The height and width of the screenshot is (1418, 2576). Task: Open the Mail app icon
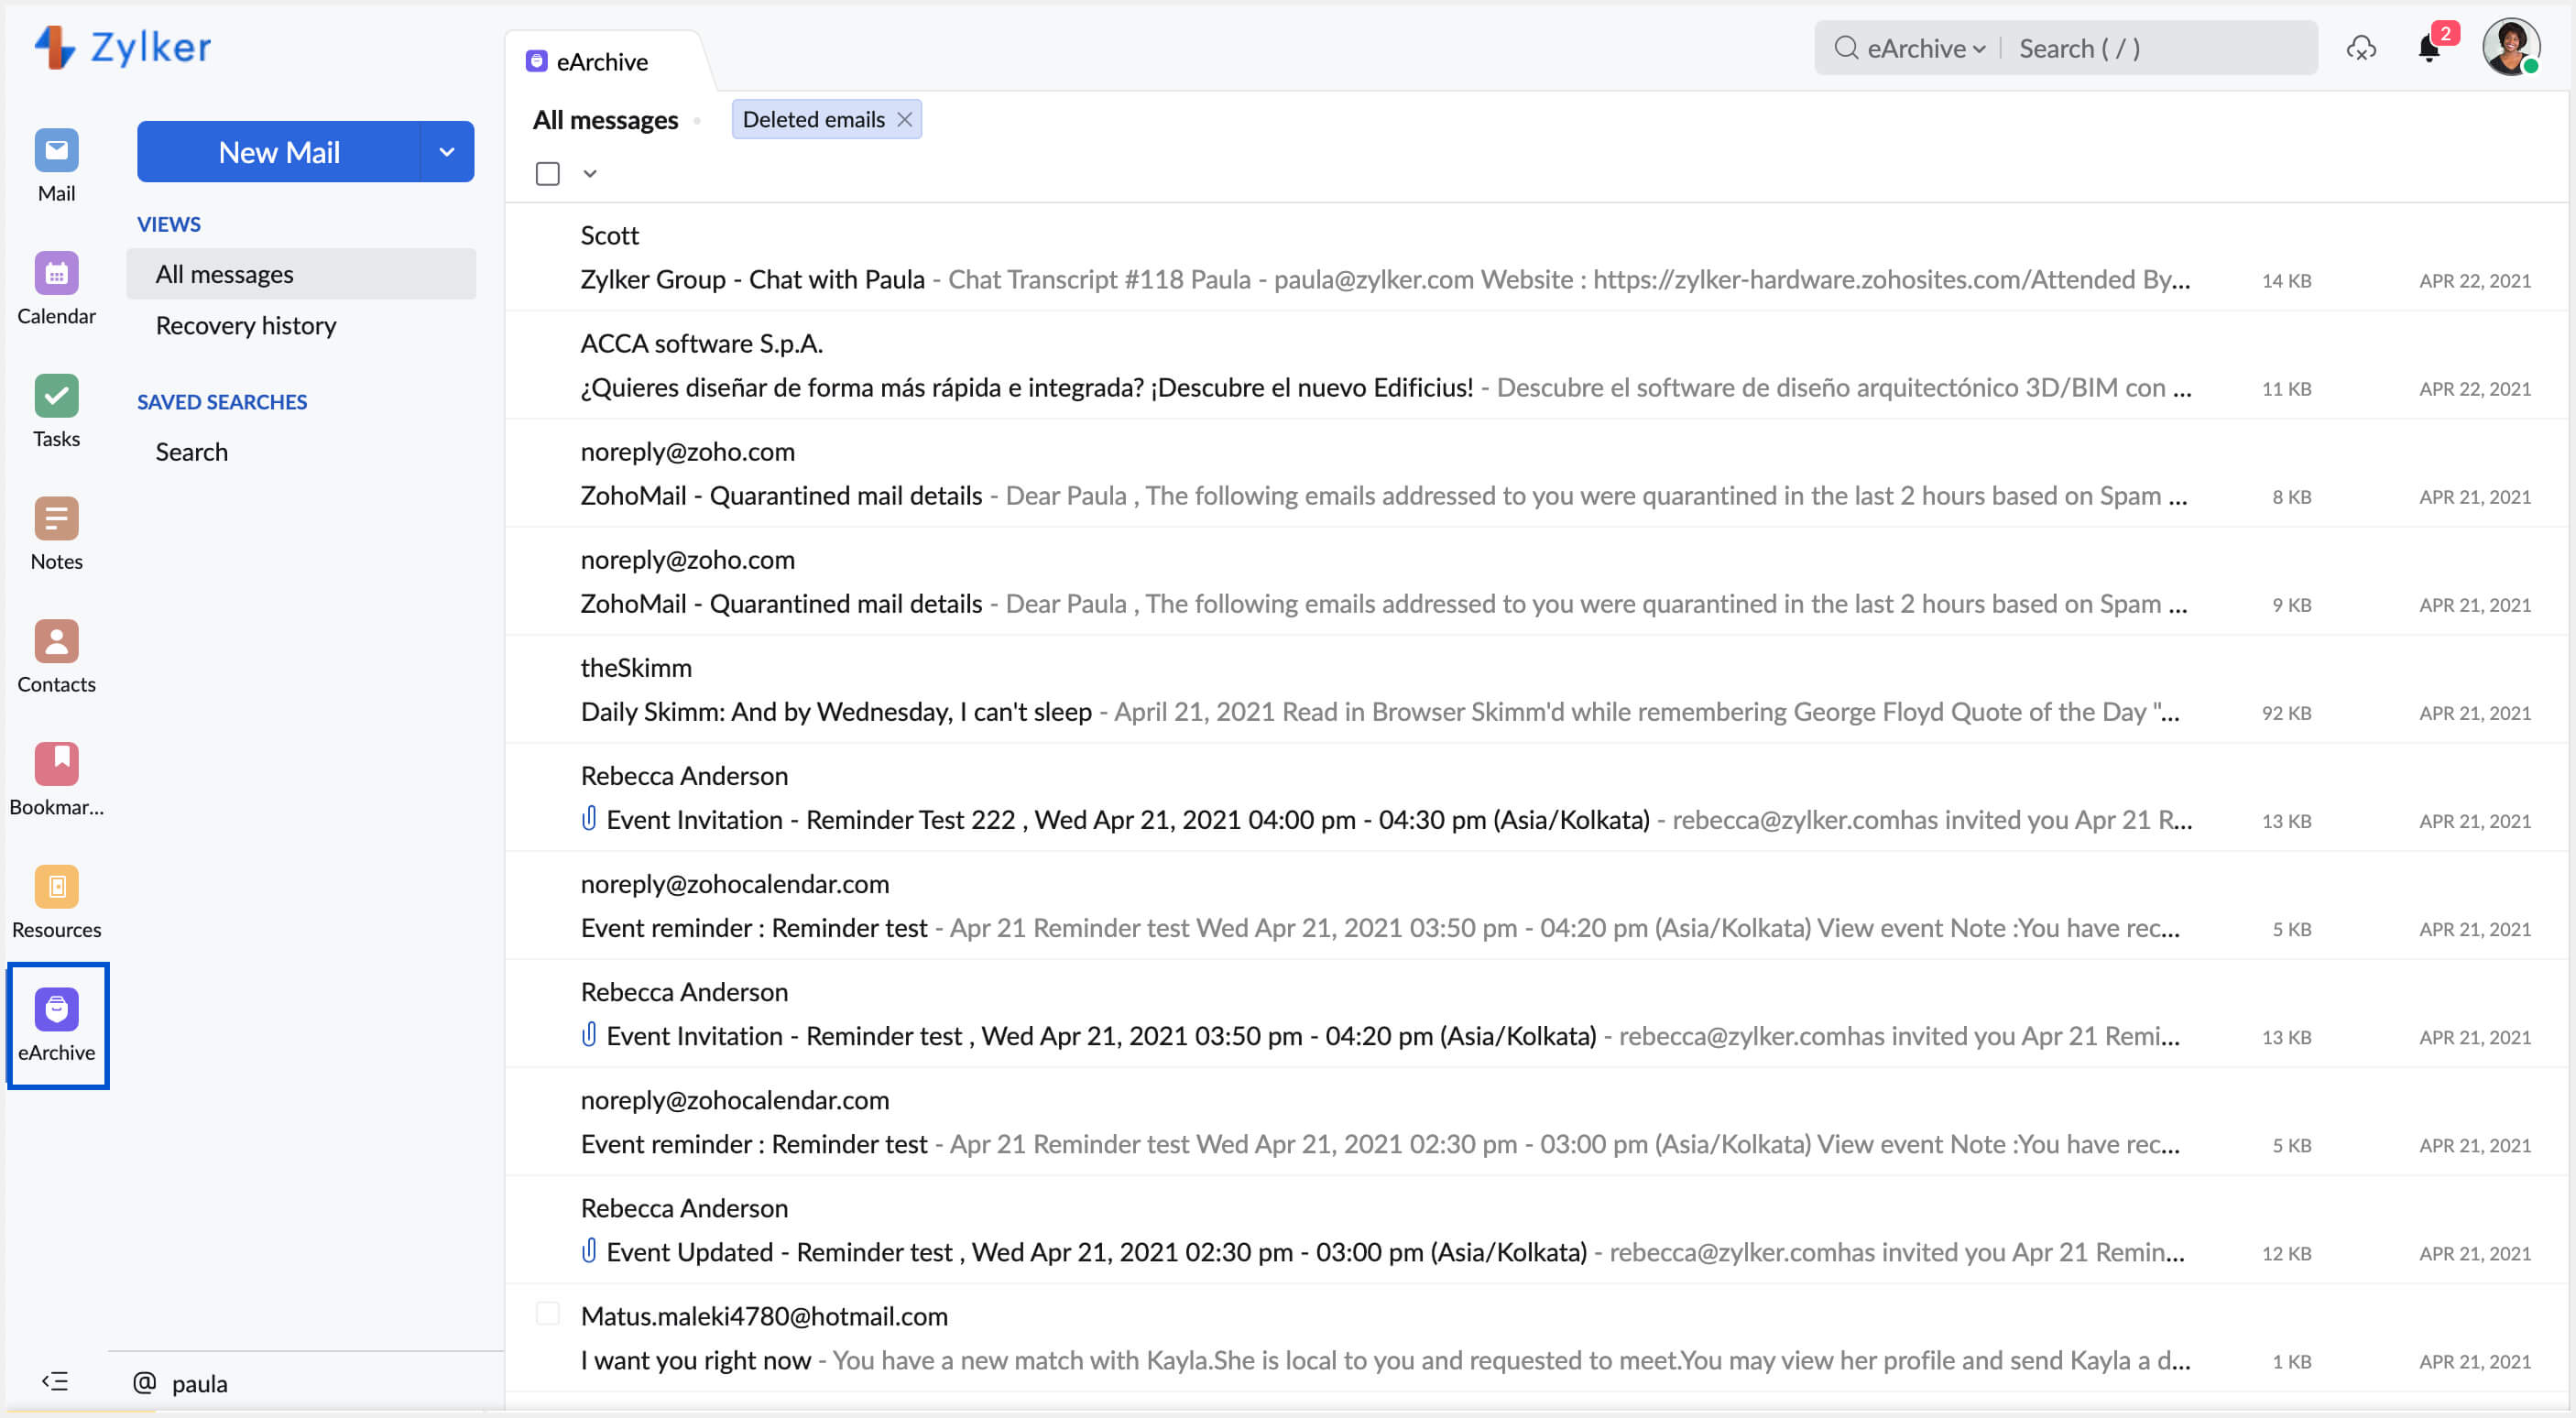(x=56, y=152)
